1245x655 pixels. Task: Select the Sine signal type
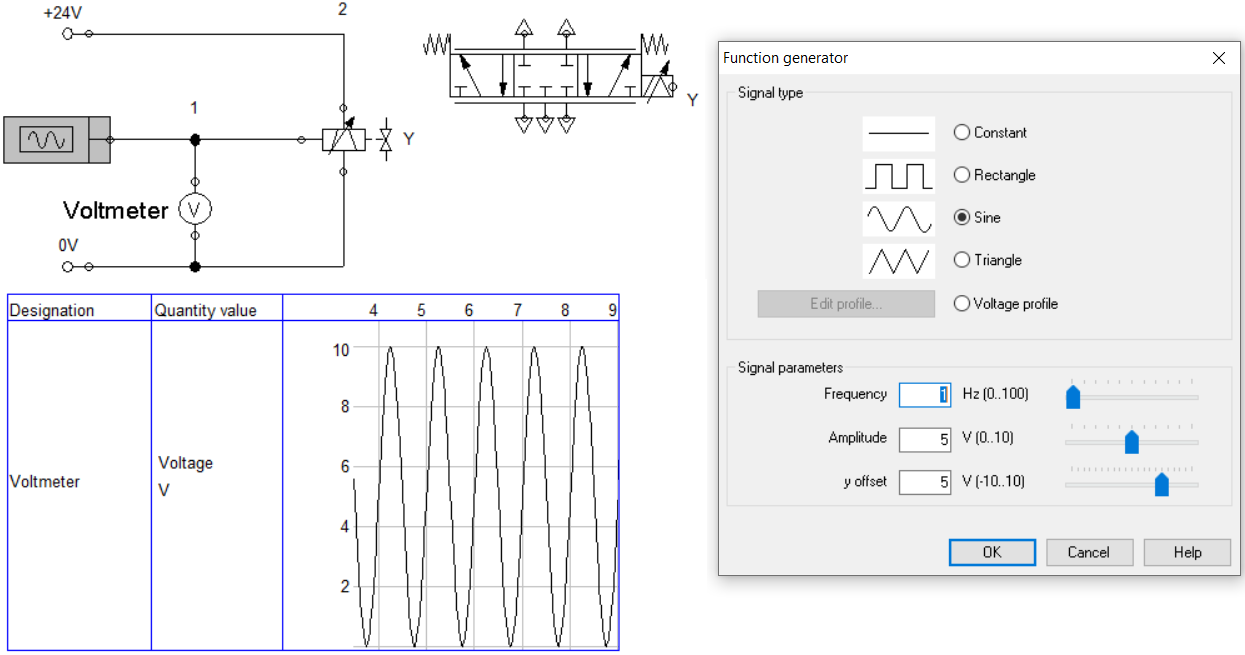tap(962, 217)
